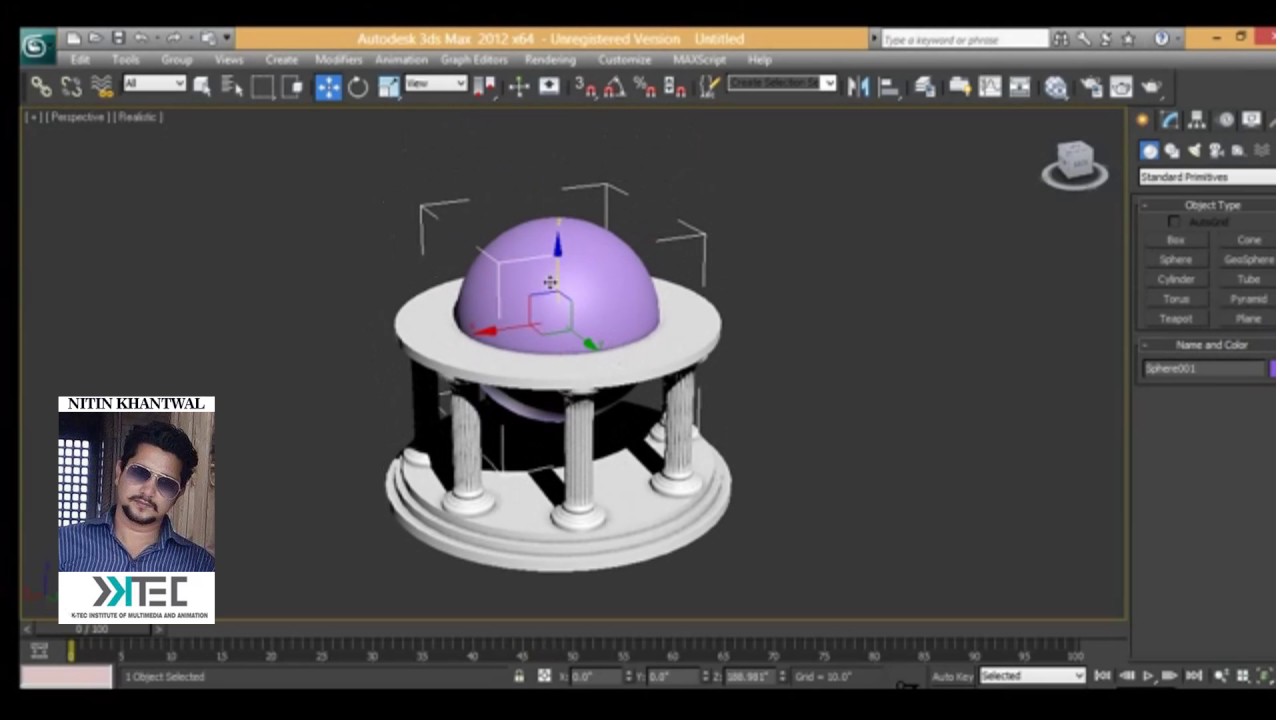This screenshot has height=720, width=1280.
Task: Activate the Select and Rotate tool
Action: point(358,87)
